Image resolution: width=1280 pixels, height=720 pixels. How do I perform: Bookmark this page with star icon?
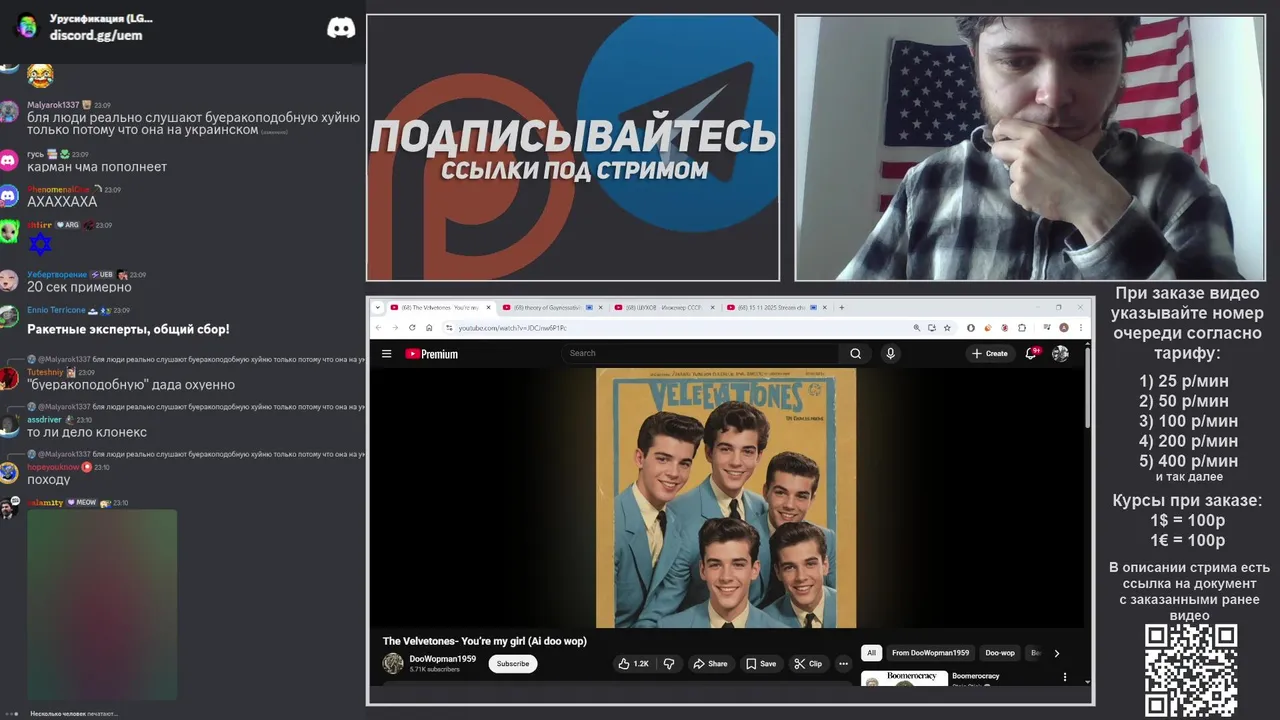[947, 328]
